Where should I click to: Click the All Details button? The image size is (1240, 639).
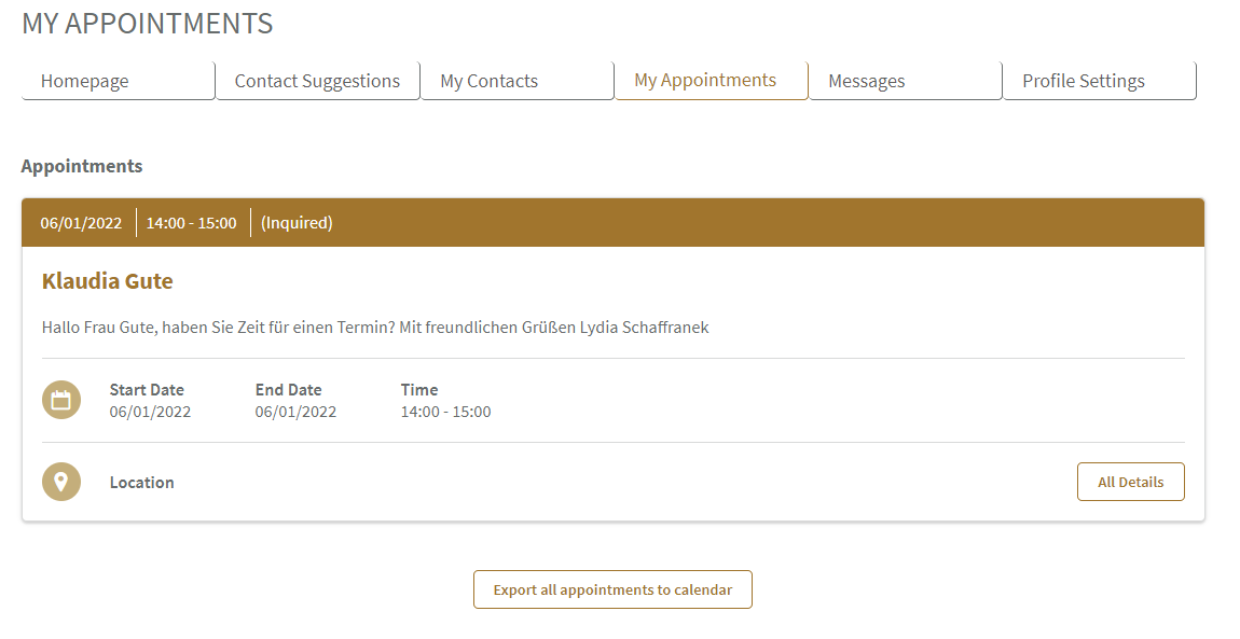pyautogui.click(x=1131, y=482)
